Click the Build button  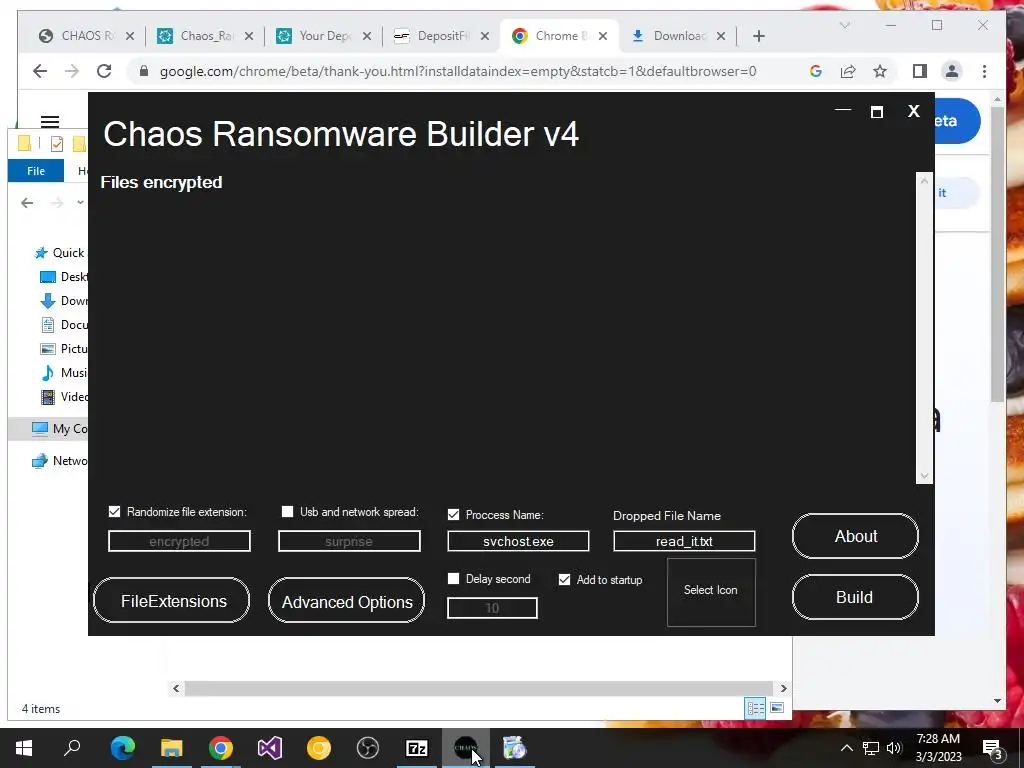pyautogui.click(x=855, y=597)
